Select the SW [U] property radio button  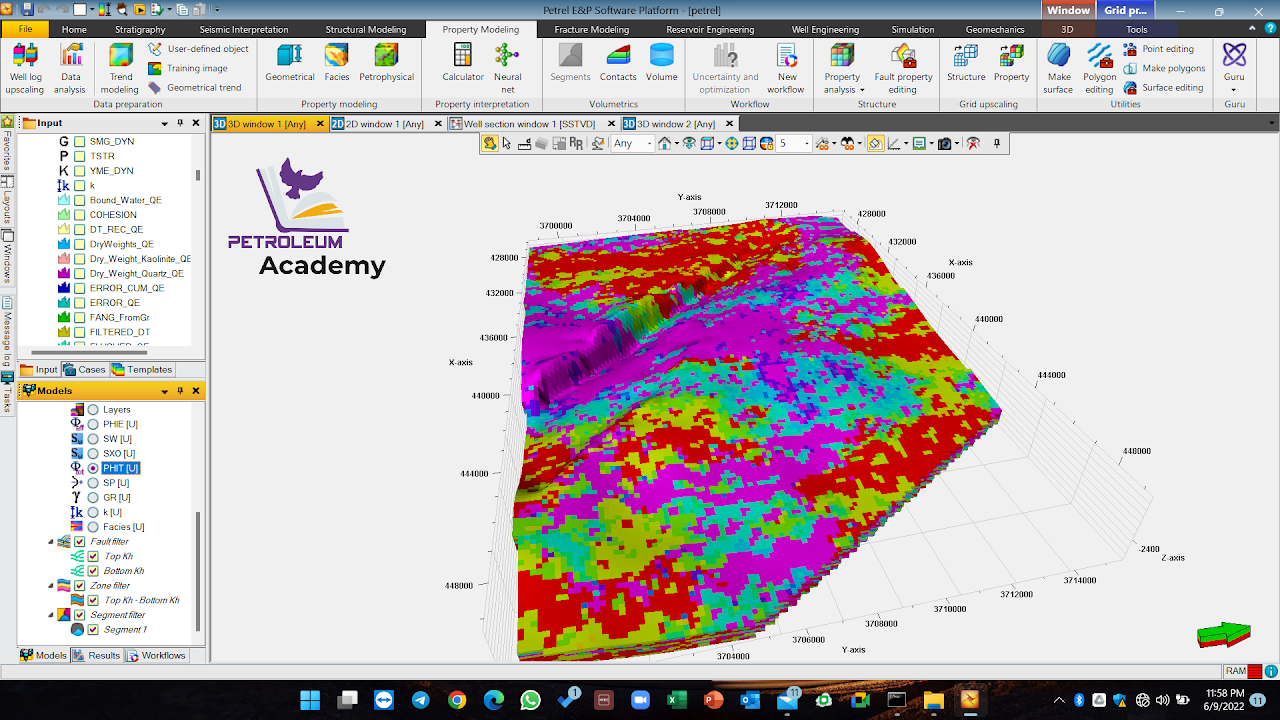click(93, 439)
